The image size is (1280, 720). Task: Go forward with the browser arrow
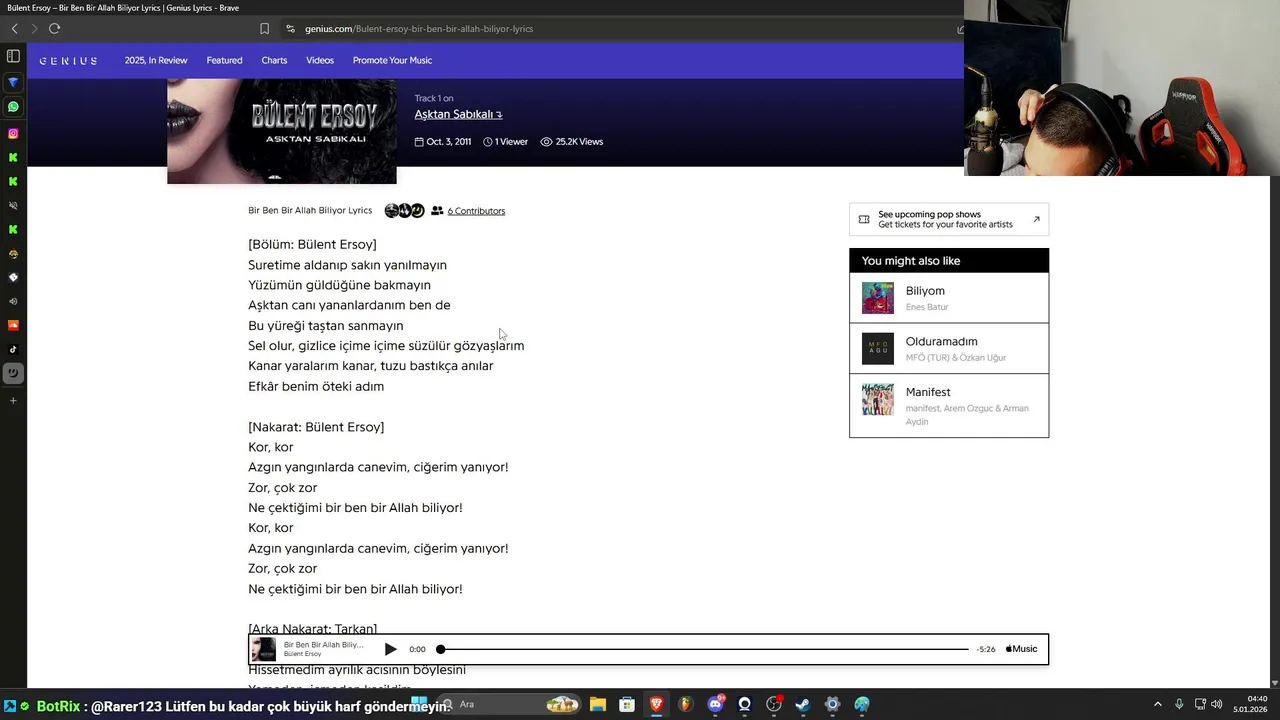tap(34, 28)
